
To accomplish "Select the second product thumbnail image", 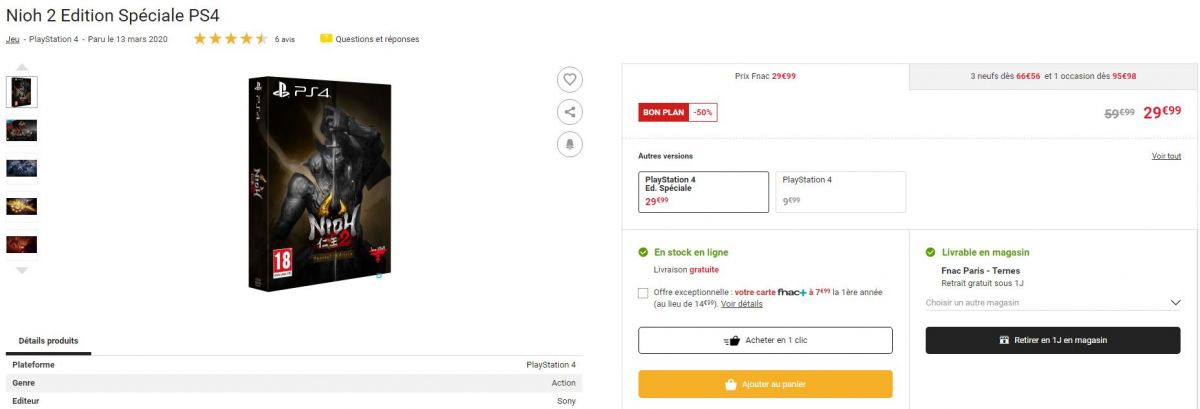I will 22,130.
